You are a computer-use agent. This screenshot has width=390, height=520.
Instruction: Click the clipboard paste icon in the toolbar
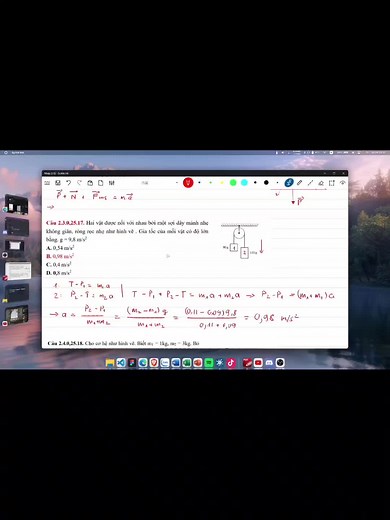pyautogui.click(x=90, y=183)
